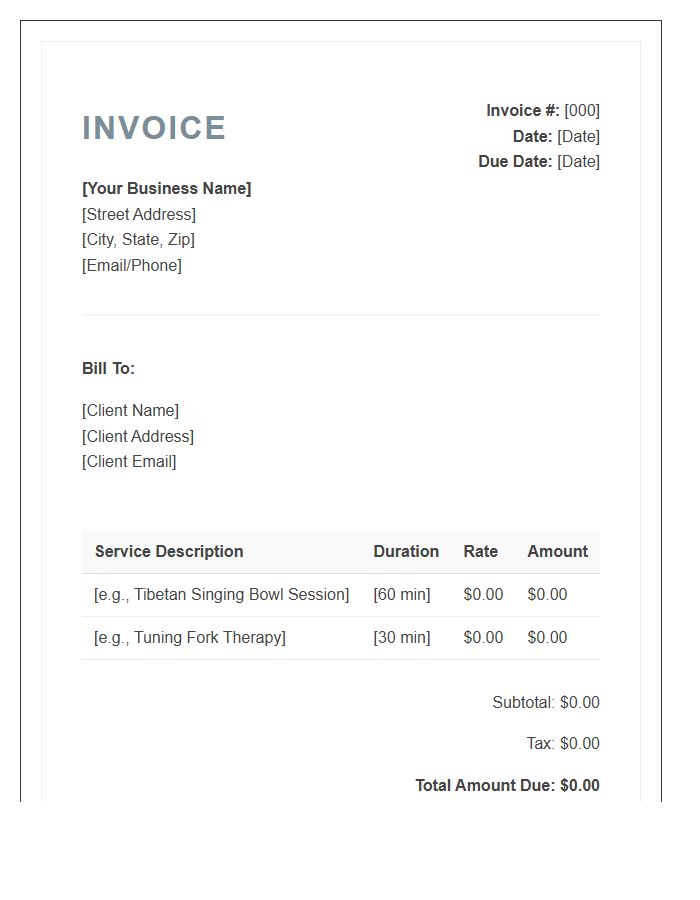Screen dimensions: 700x900
Task: Click the Tax: $0.00 line
Action: [563, 743]
